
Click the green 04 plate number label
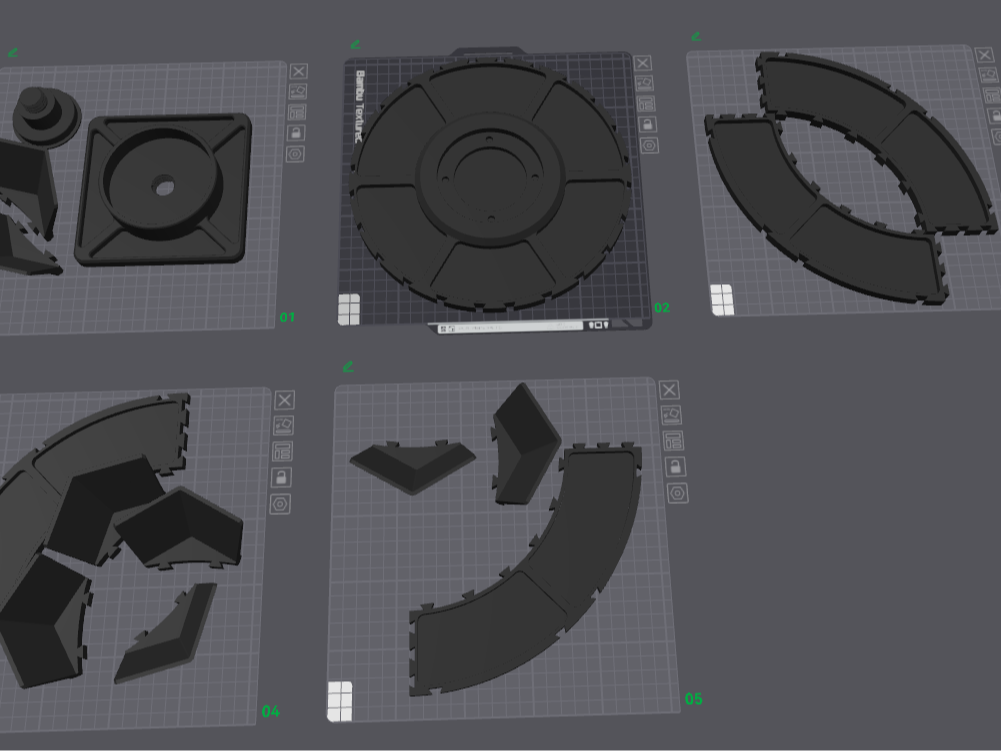click(x=271, y=711)
